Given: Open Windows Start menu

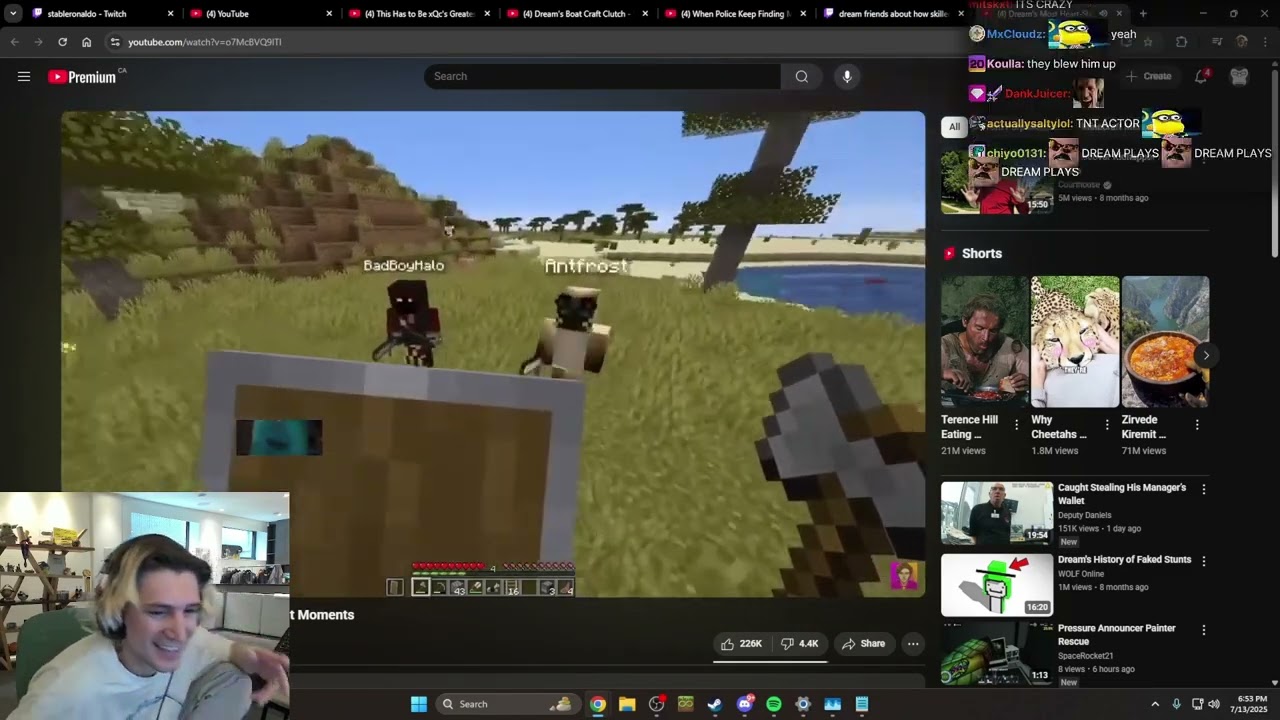Looking at the screenshot, I should [419, 704].
